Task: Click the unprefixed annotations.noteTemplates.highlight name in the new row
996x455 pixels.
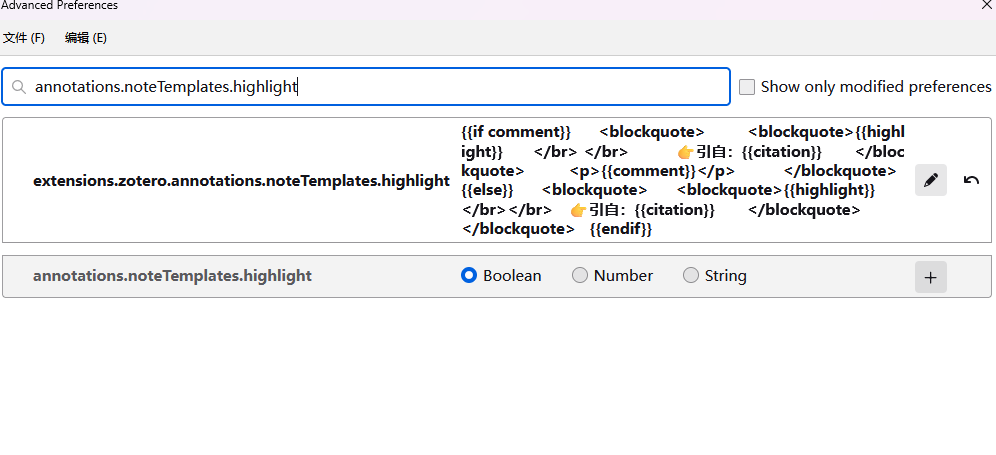Action: coord(172,276)
